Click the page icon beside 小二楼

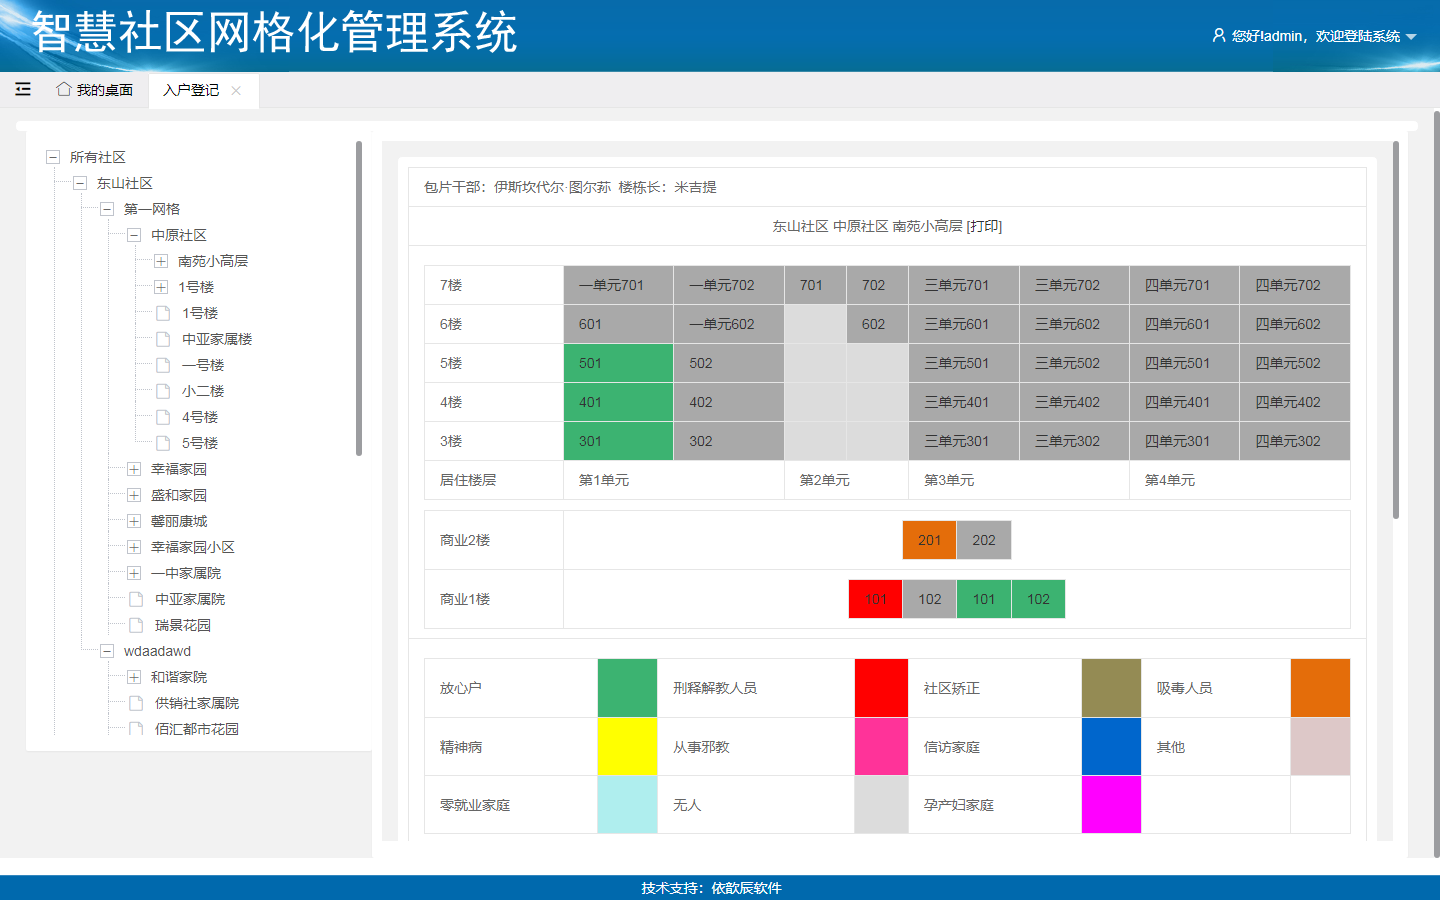pos(163,391)
